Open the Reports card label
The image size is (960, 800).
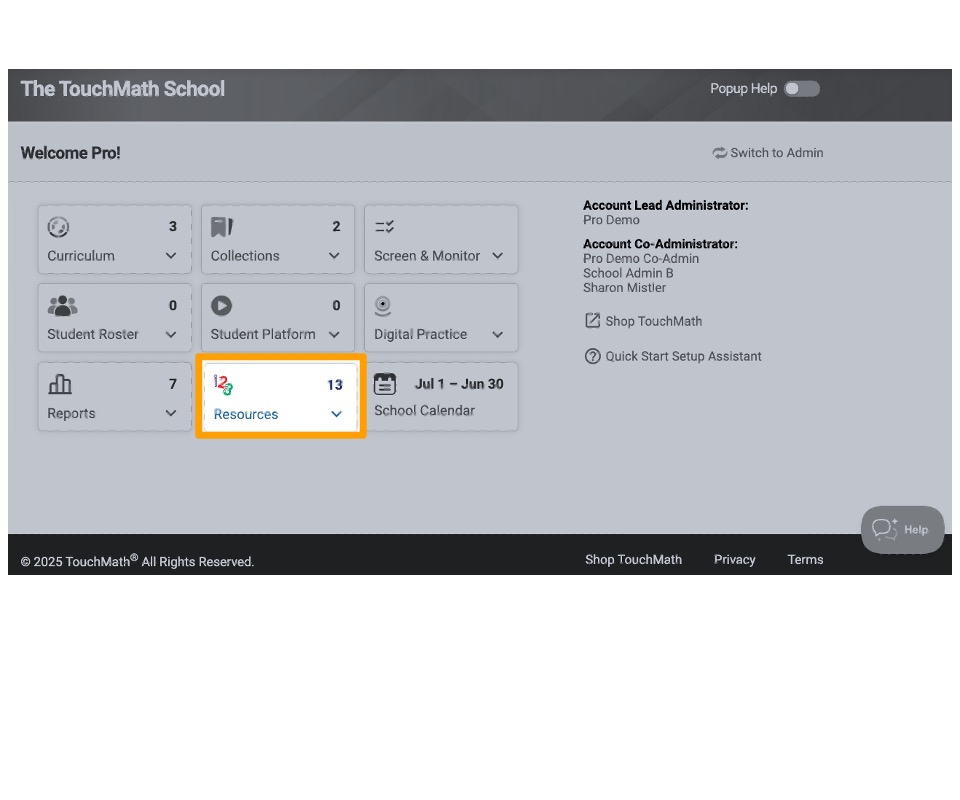(72, 414)
